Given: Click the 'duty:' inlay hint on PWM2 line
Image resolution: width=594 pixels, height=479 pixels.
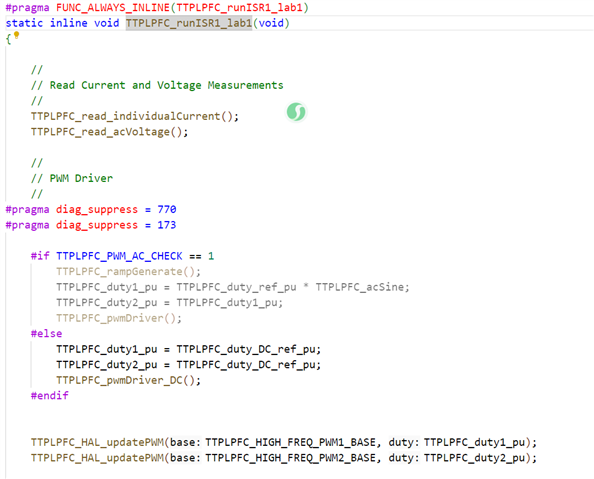Looking at the screenshot, I should (404, 458).
